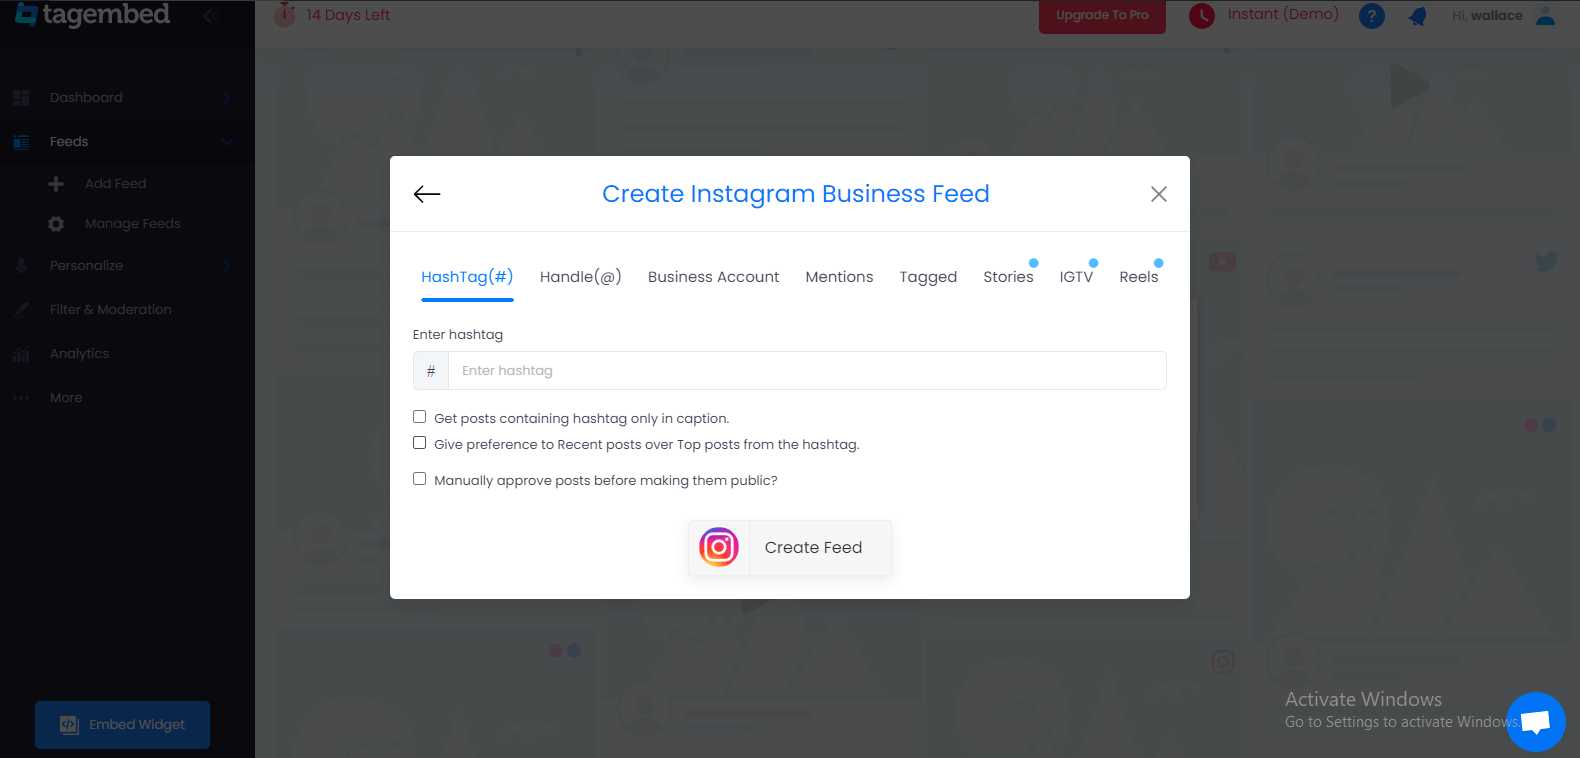Click the tagembed logo
Image resolution: width=1580 pixels, height=758 pixels.
coord(92,14)
